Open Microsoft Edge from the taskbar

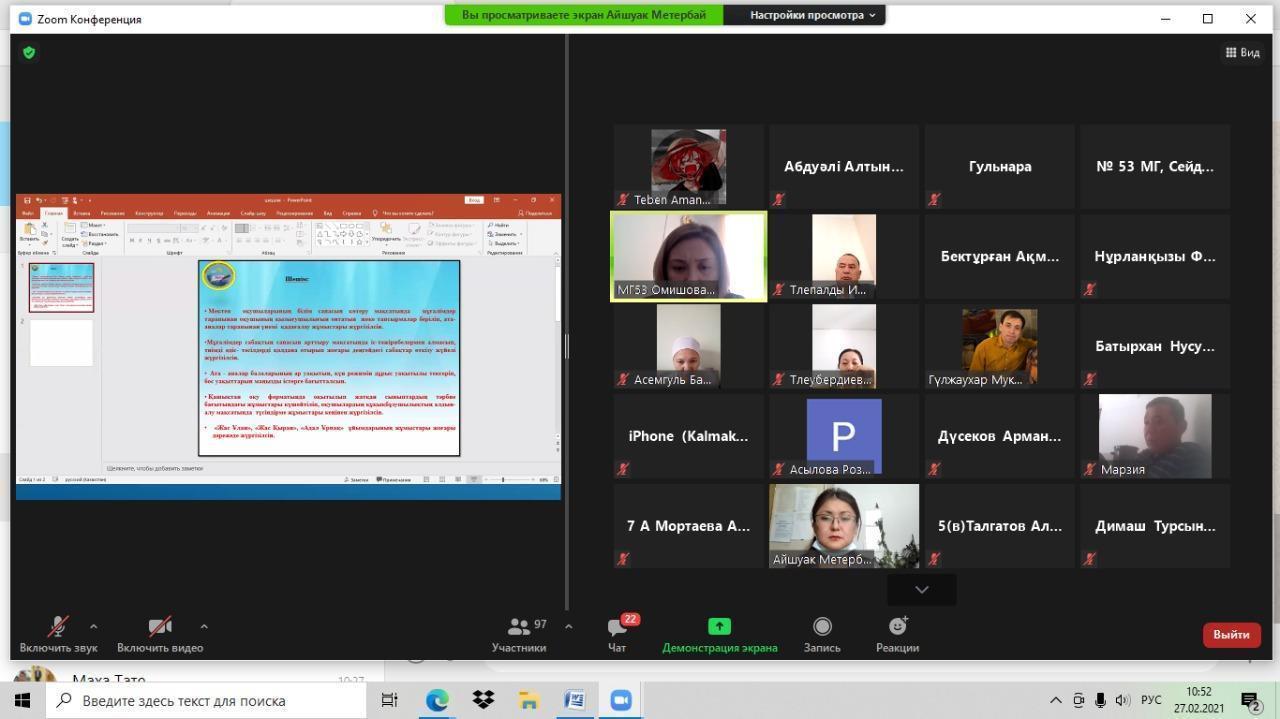click(437, 700)
